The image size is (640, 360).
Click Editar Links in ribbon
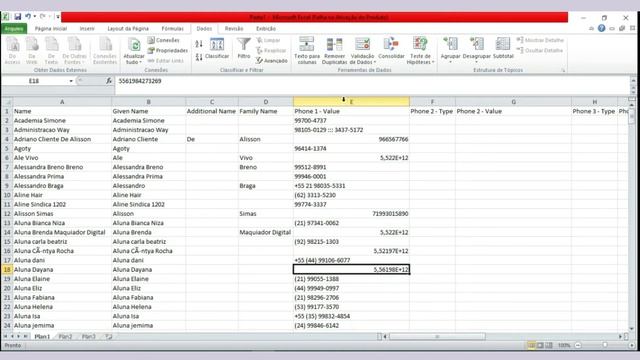(x=166, y=60)
